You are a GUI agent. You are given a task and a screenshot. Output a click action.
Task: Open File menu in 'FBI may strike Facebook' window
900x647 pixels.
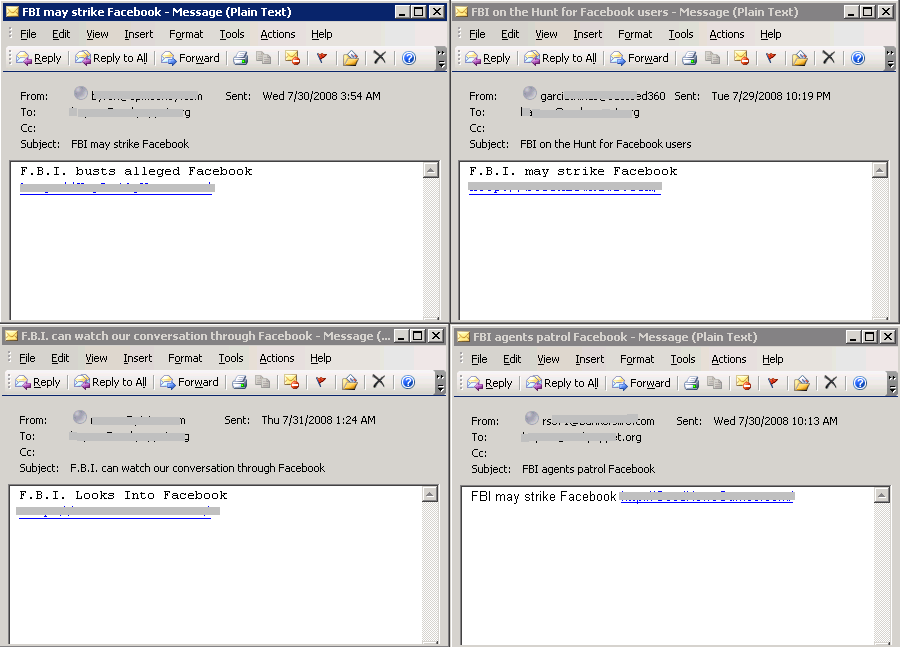pyautogui.click(x=28, y=34)
